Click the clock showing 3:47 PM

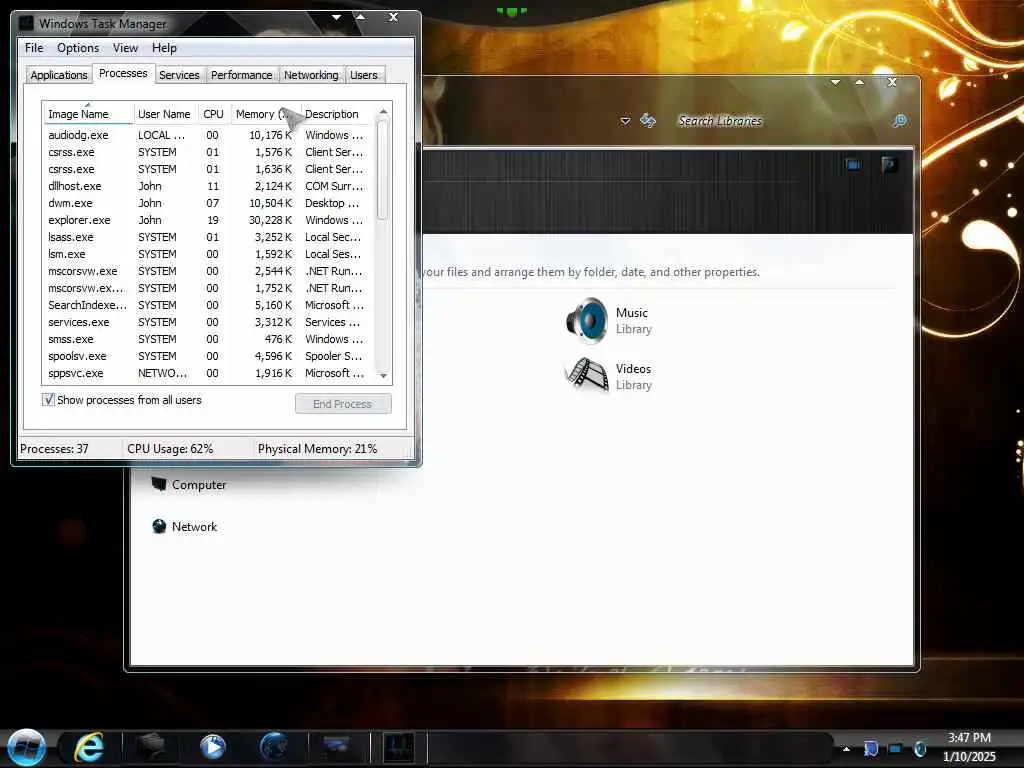(x=969, y=738)
